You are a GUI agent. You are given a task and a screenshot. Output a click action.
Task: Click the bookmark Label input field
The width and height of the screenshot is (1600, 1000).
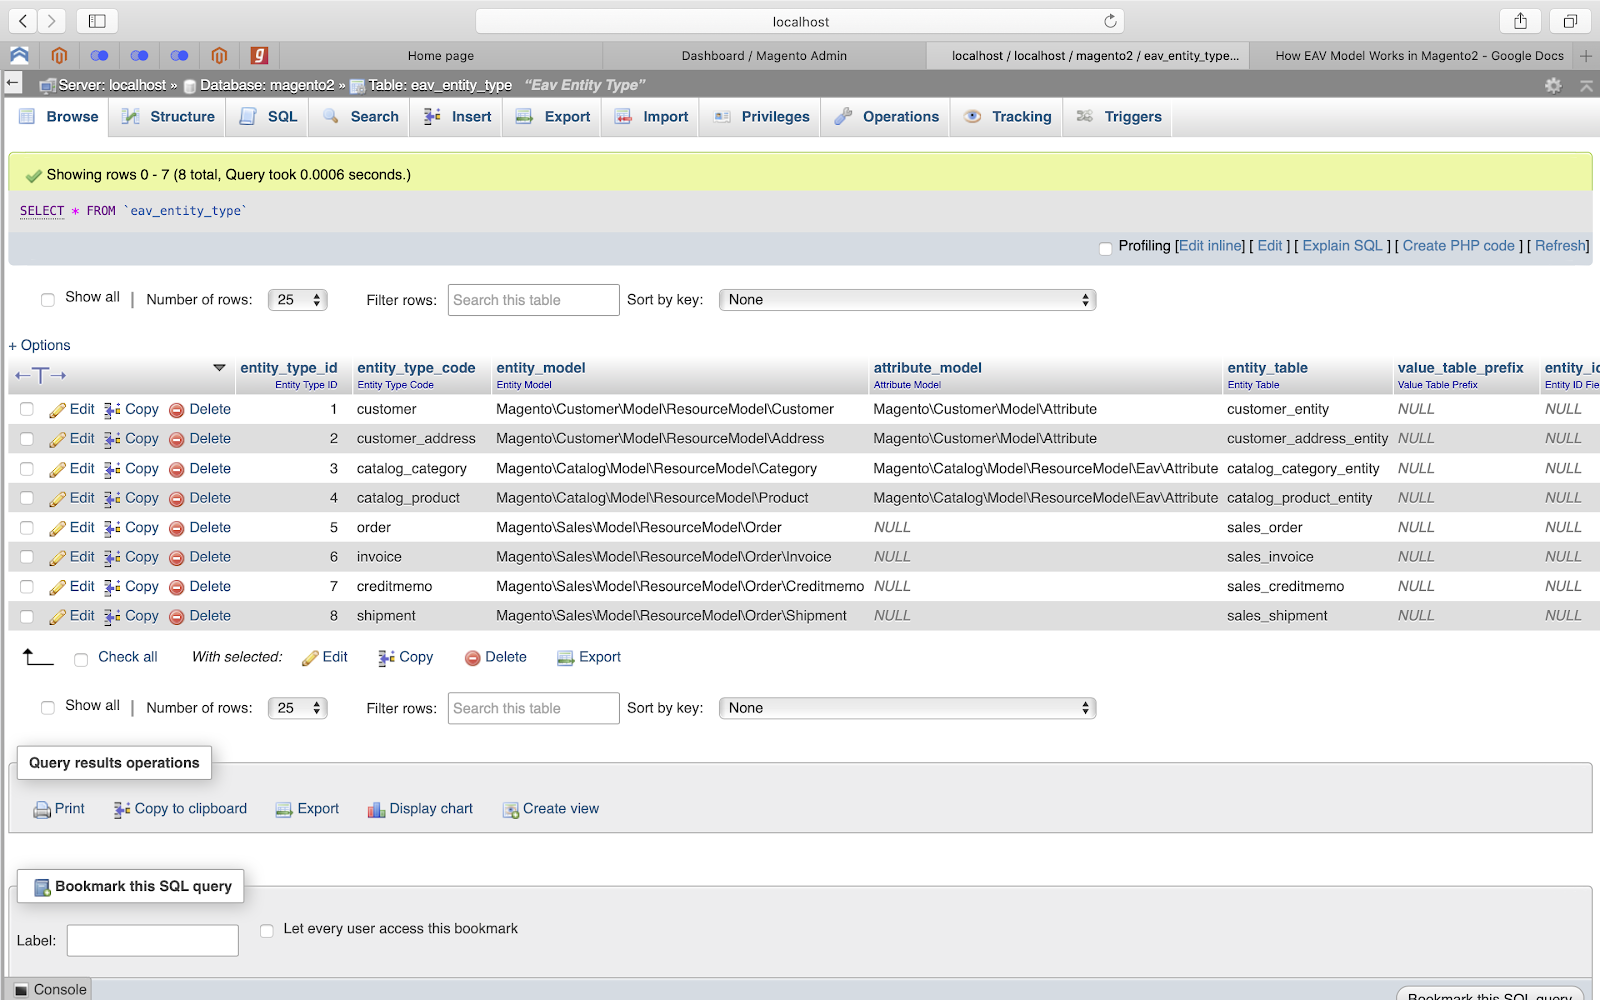153,941
